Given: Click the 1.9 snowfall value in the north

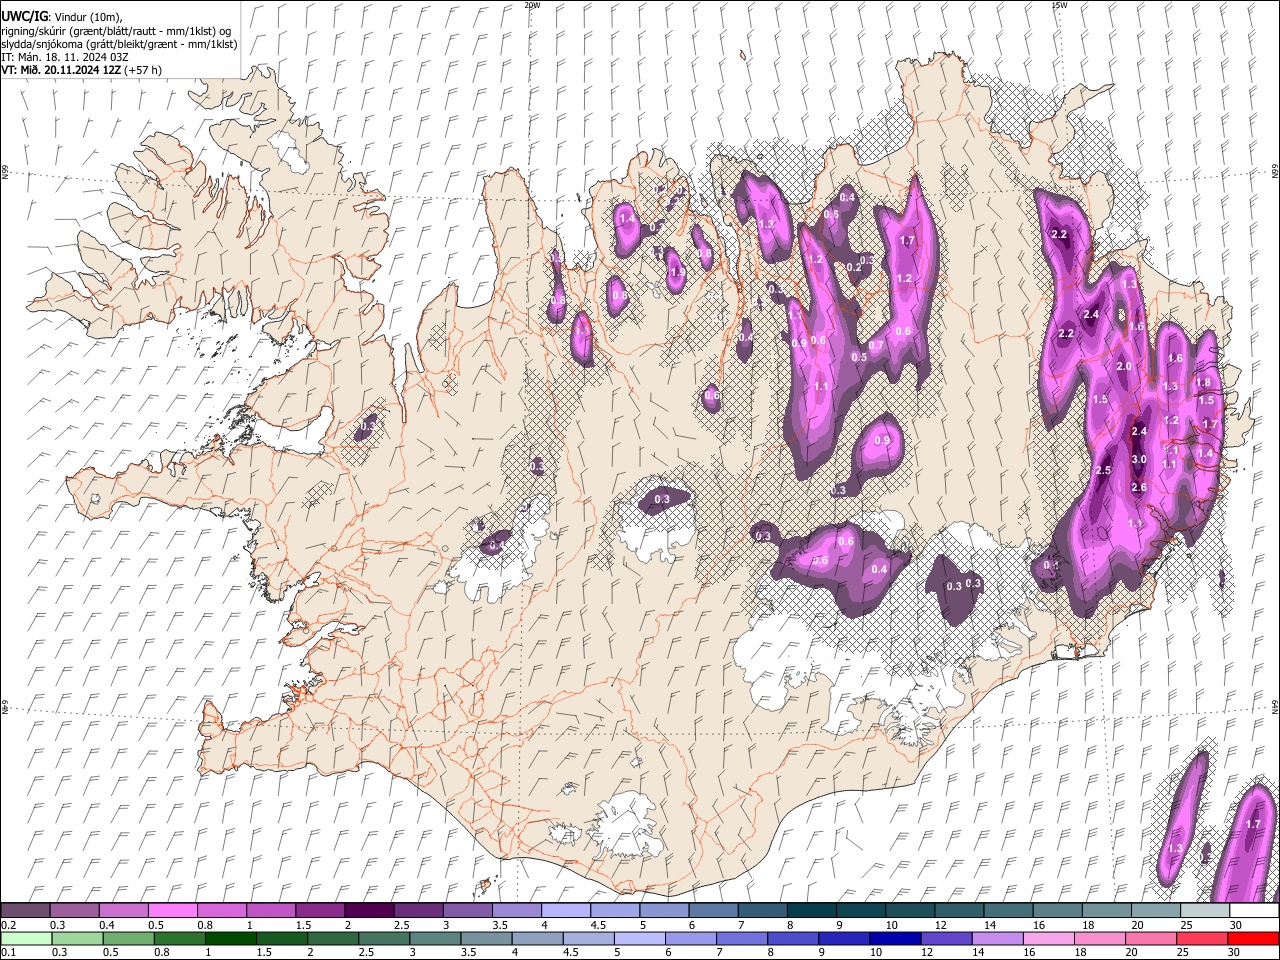Looking at the screenshot, I should click(677, 272).
